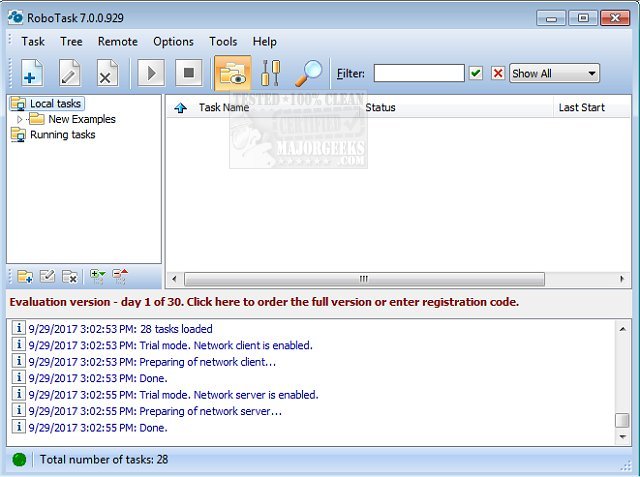Click the Edit Task pencil icon
Screen dimensions: 640x477
(70, 73)
